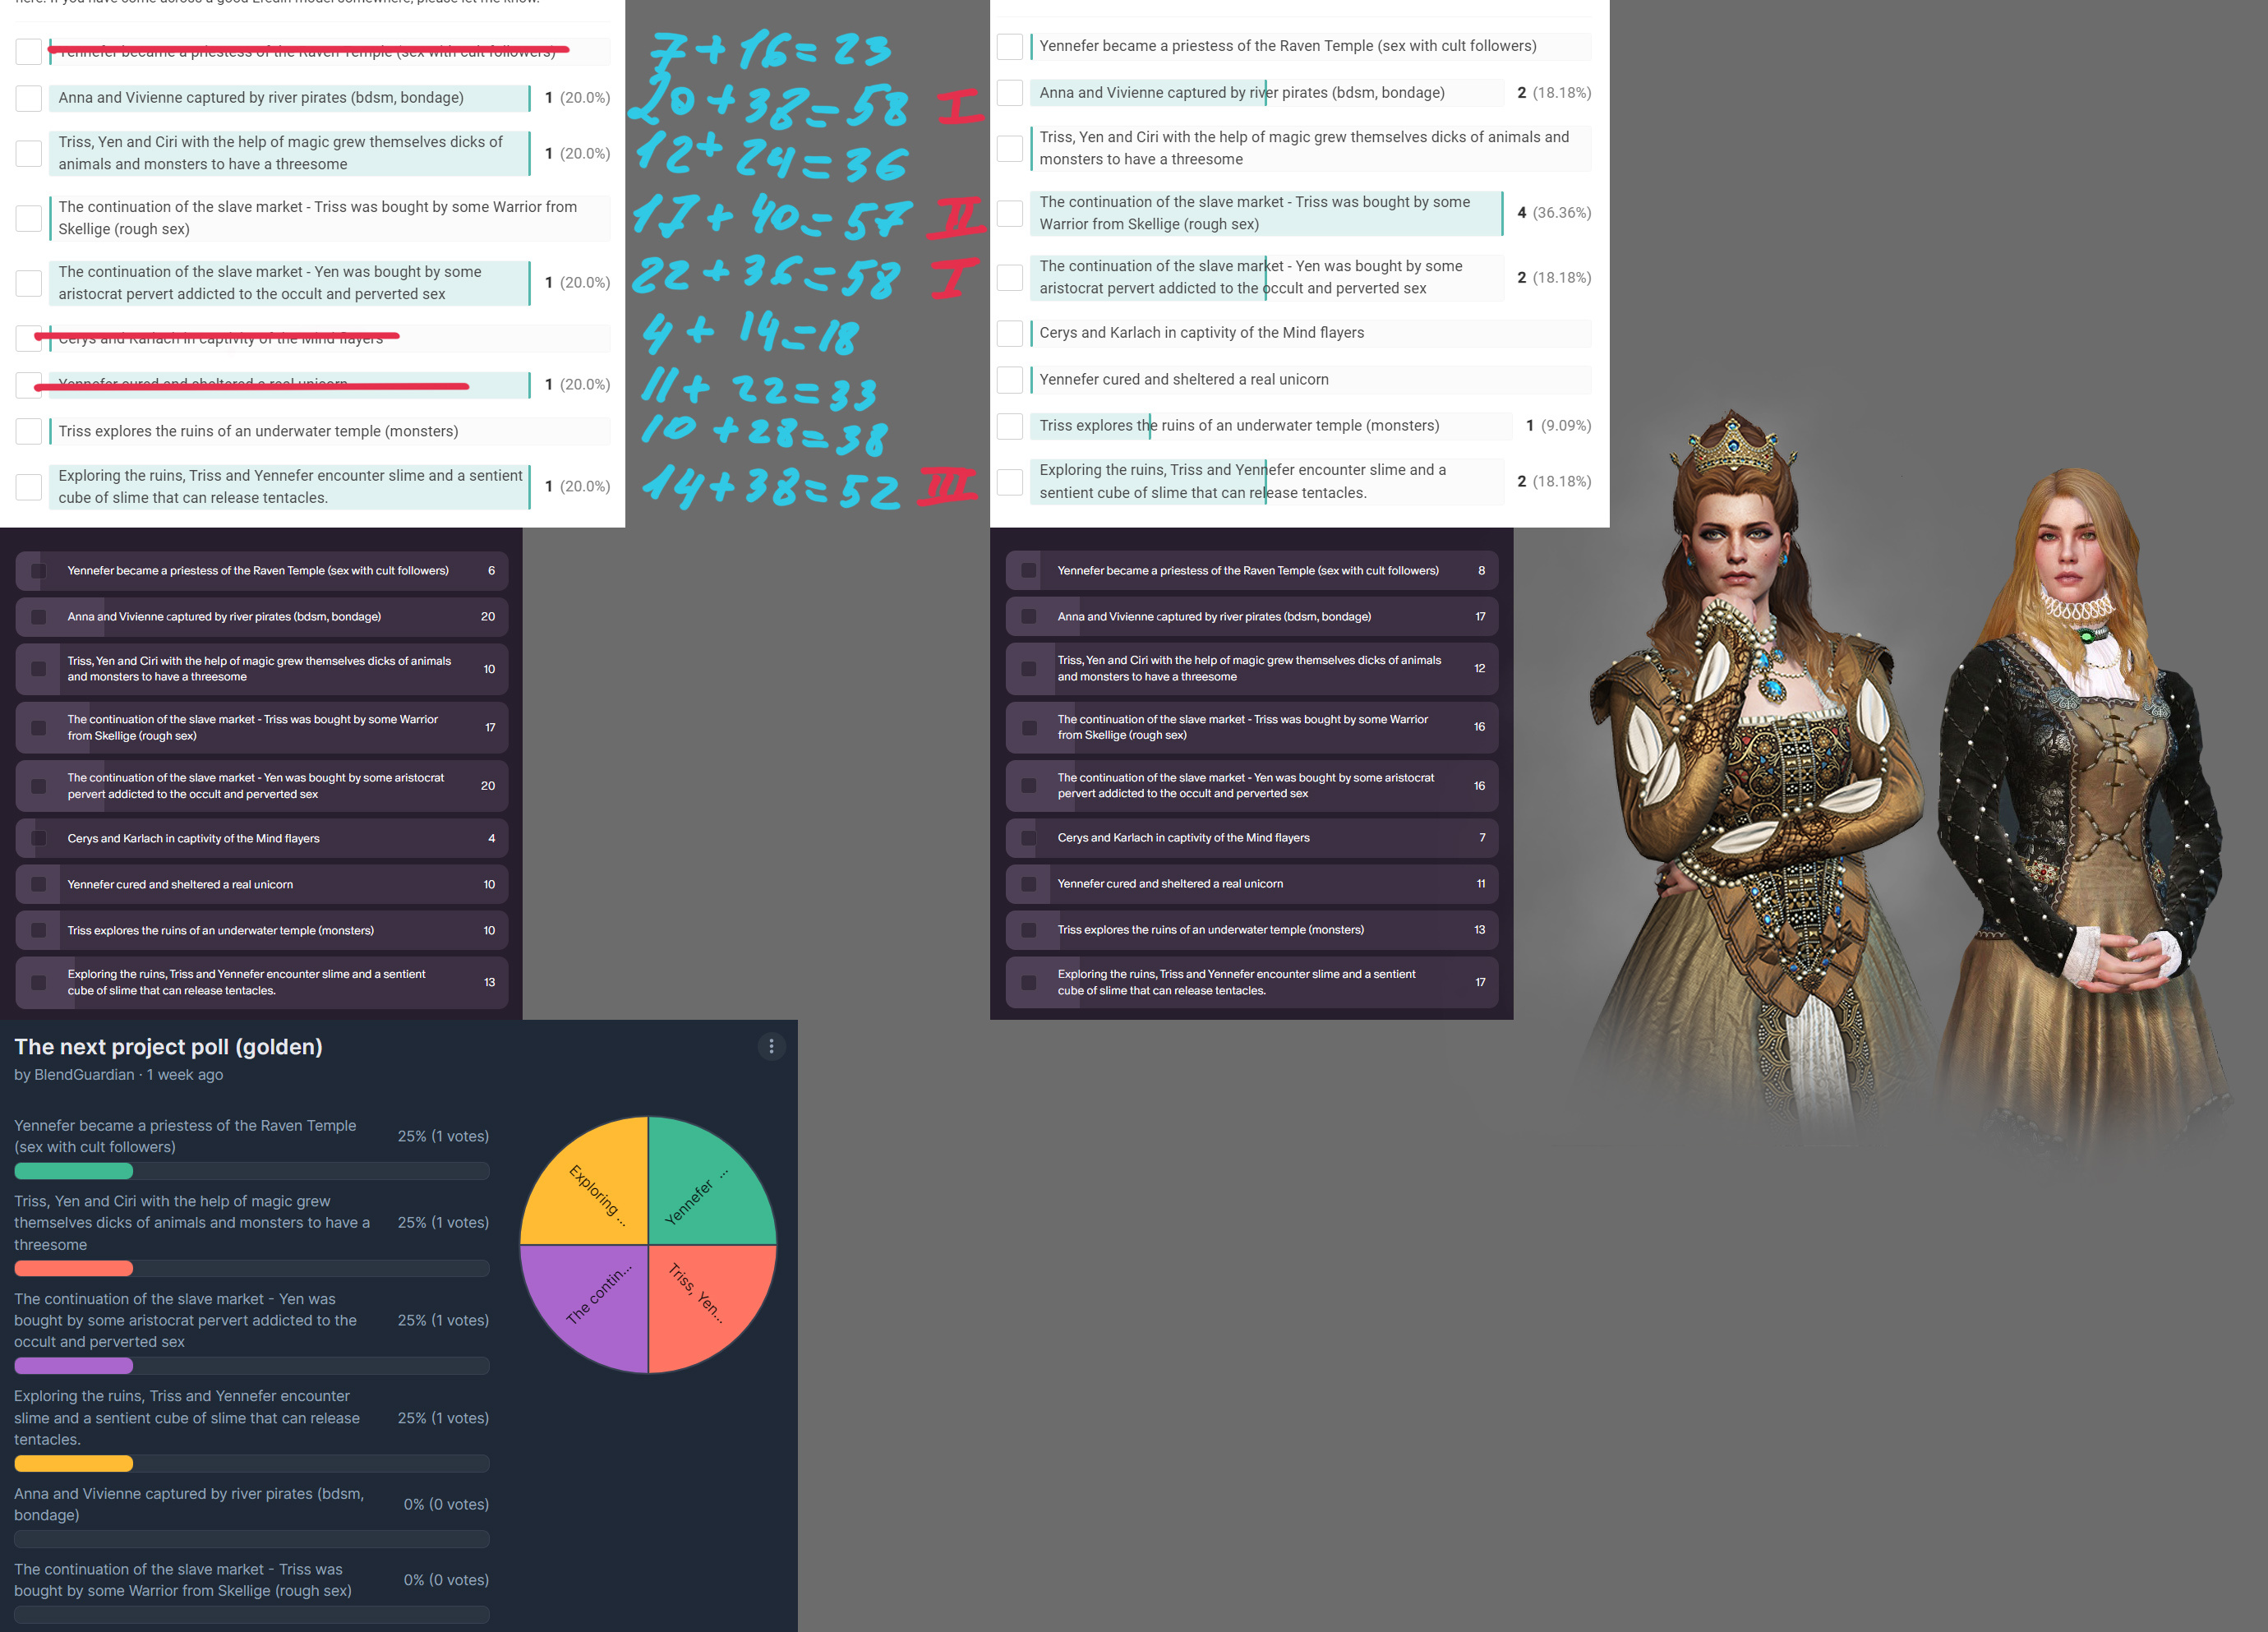
Task: Check Cerys and Karlach box in top-right white poll
Action: (x=1010, y=333)
